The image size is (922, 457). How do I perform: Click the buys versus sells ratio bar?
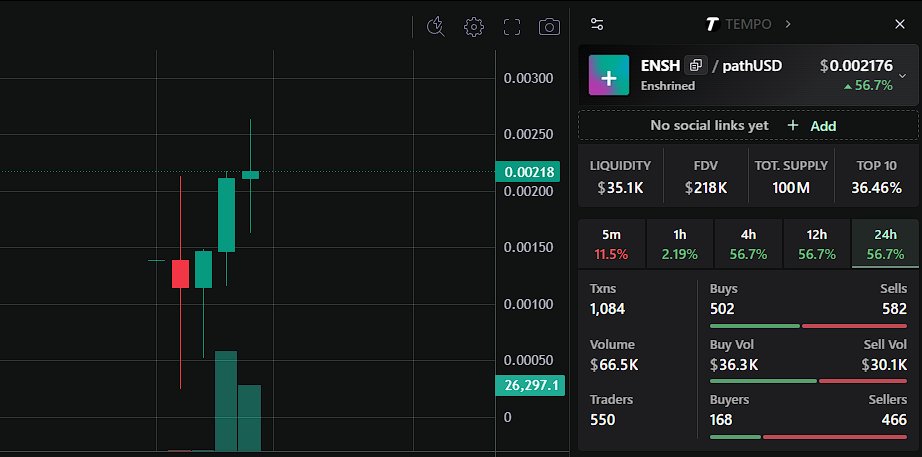pos(809,326)
